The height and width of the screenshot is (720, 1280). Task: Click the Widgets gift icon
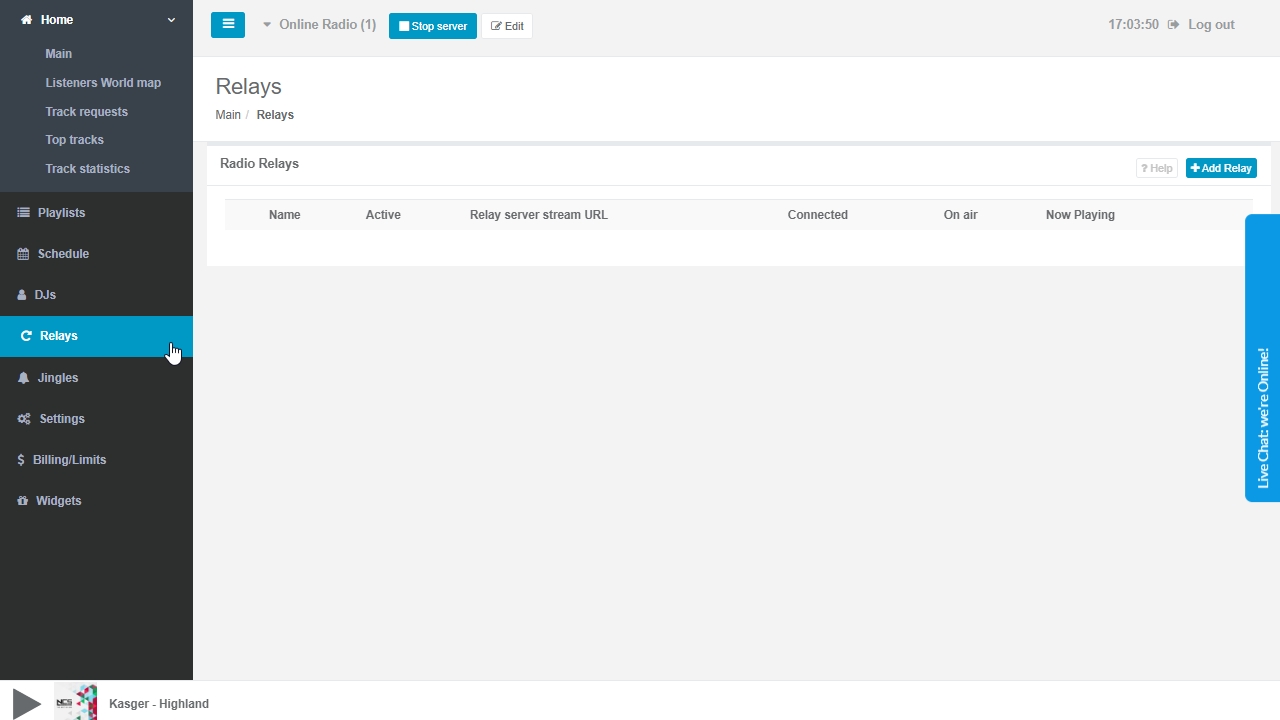click(x=23, y=501)
